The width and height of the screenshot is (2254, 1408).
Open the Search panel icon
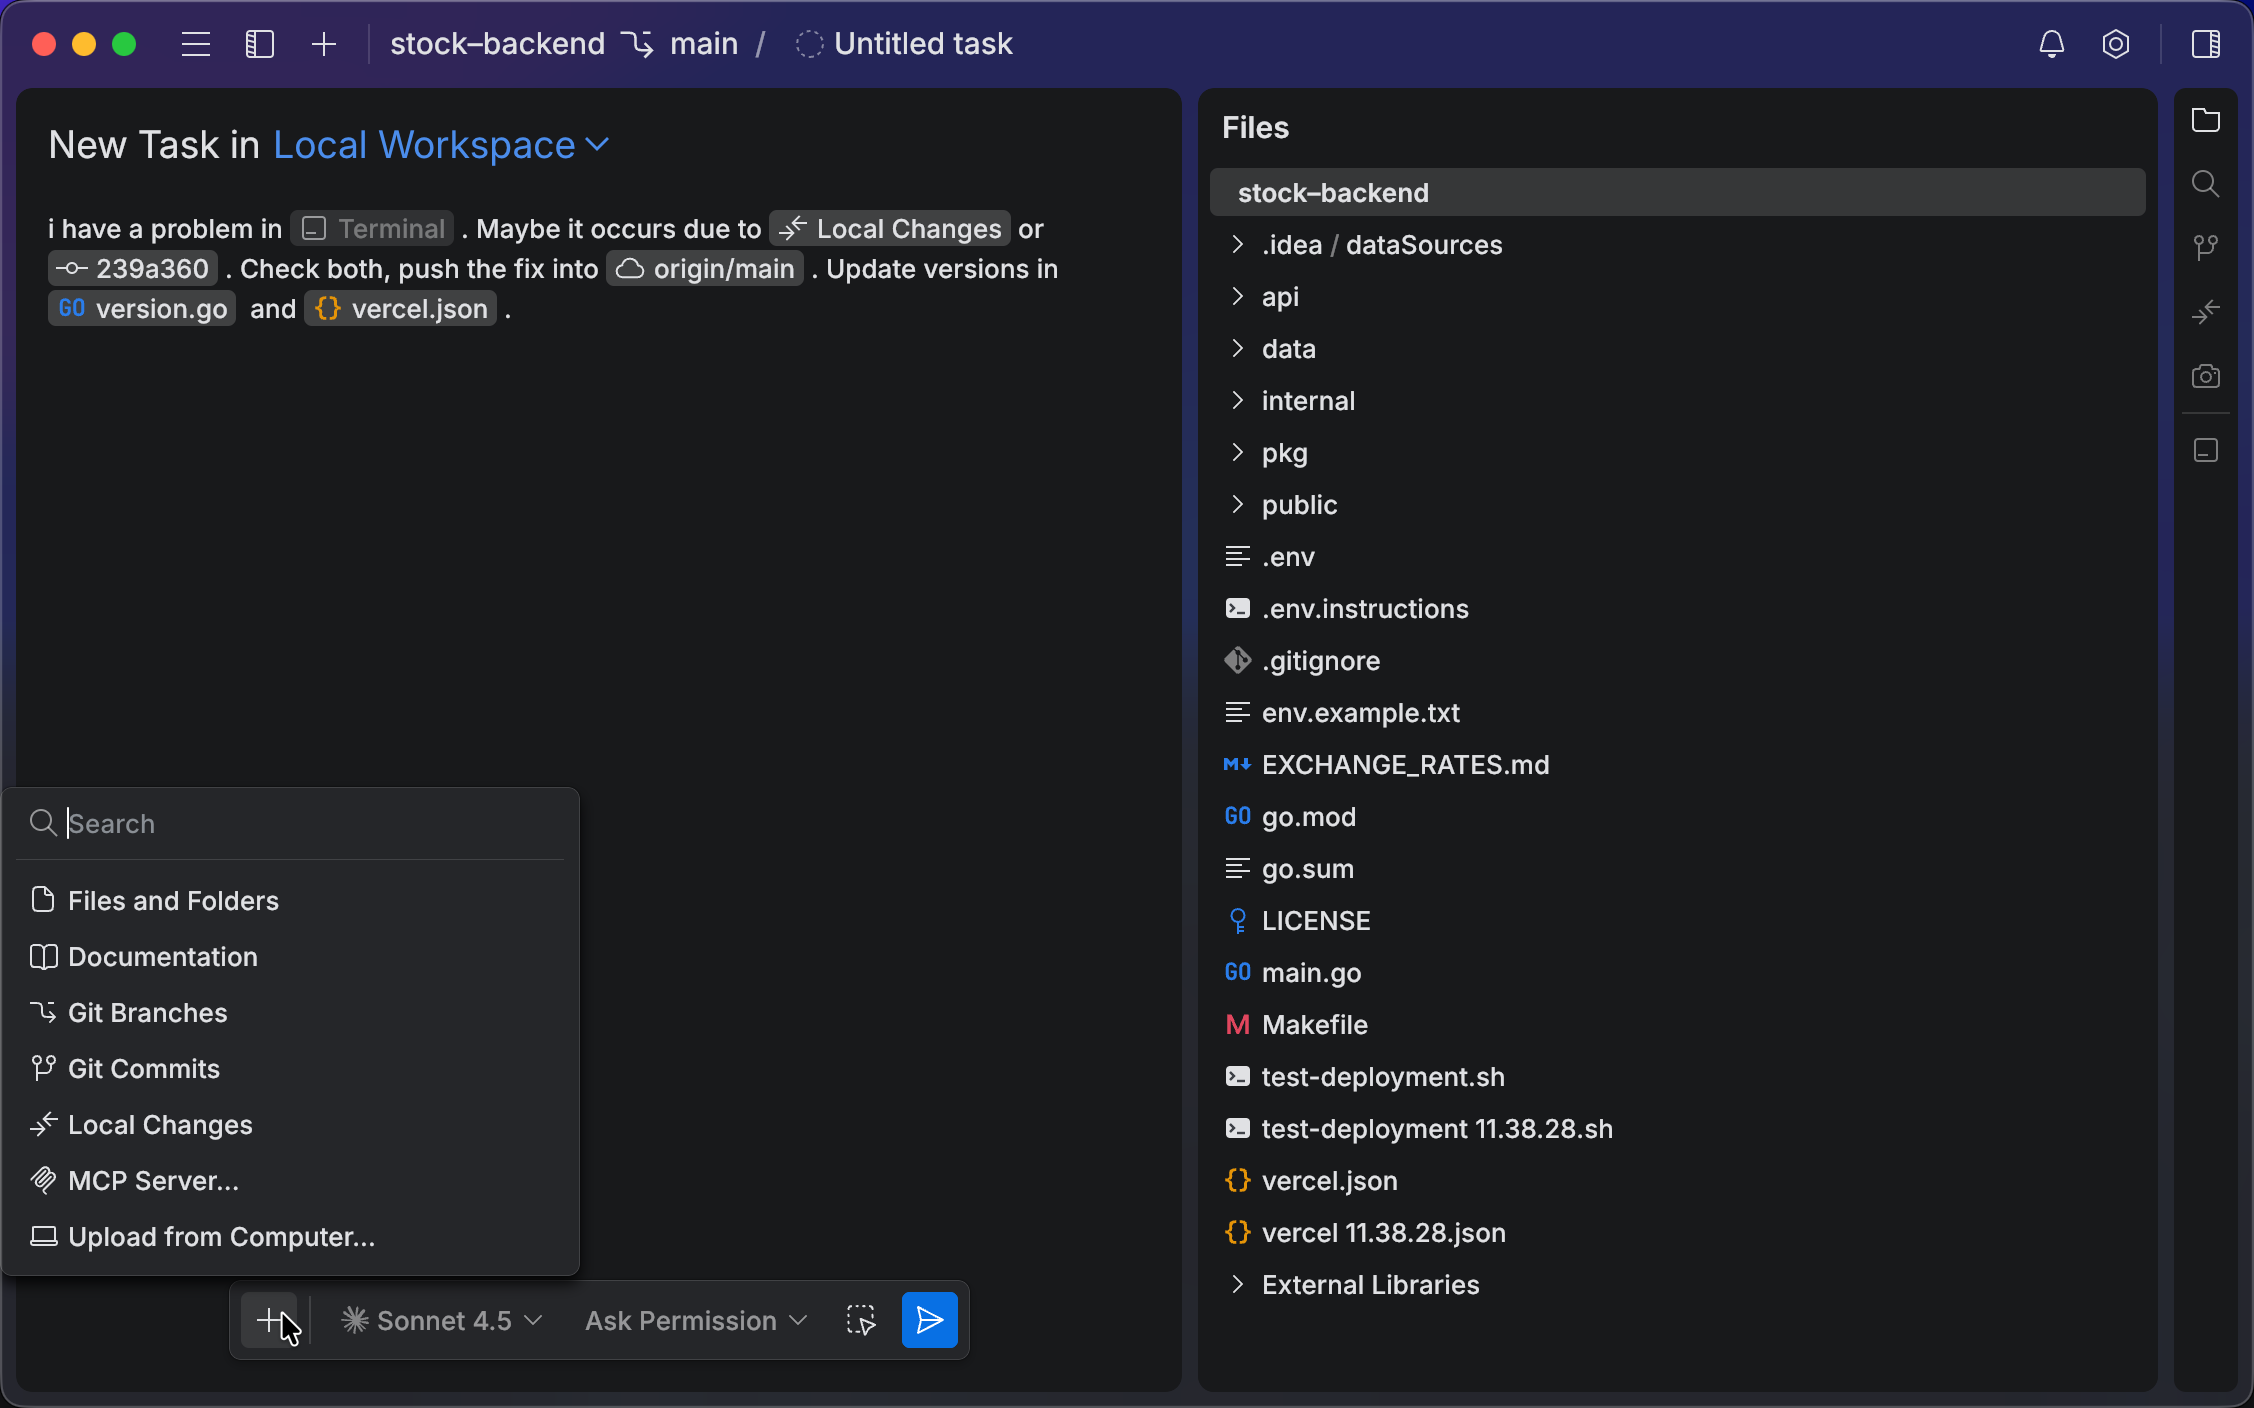(2206, 183)
